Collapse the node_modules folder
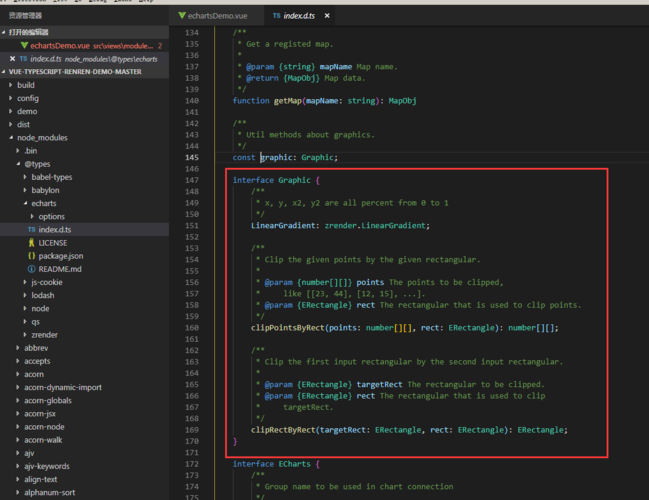The image size is (649, 500). 11,138
